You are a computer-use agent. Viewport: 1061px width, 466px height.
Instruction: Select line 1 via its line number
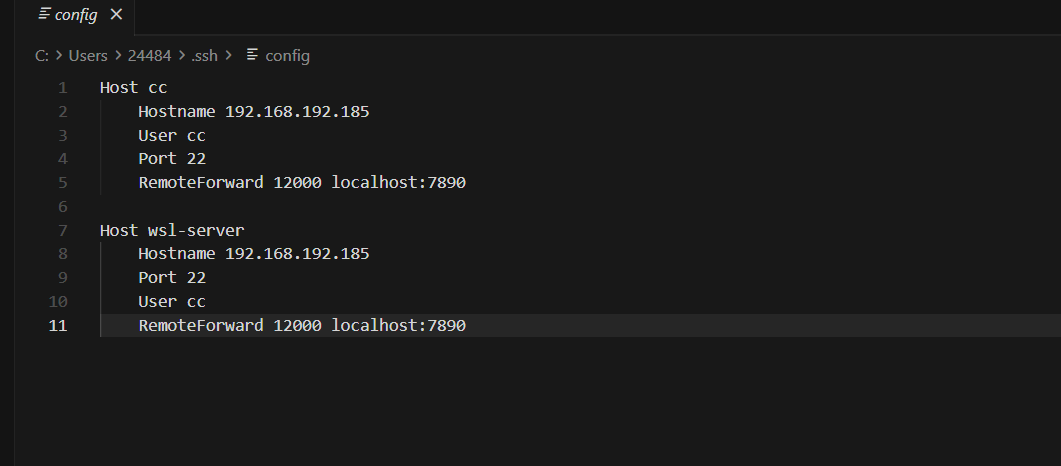pyautogui.click(x=62, y=87)
